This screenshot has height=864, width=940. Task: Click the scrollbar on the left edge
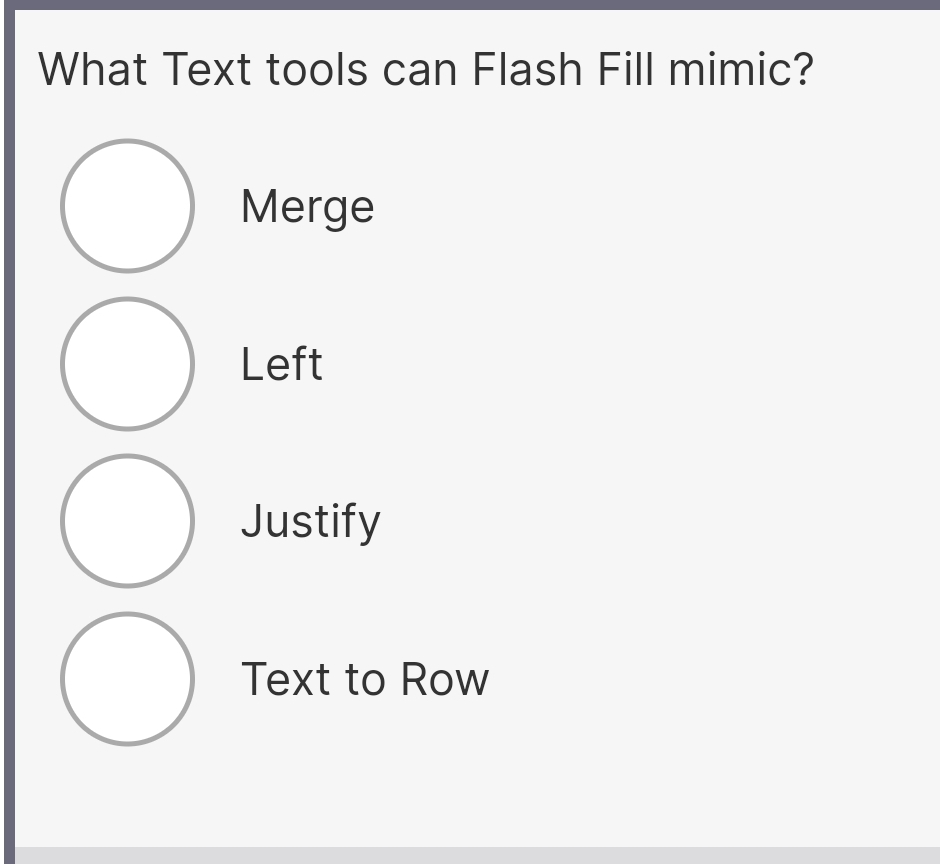tap(7, 430)
